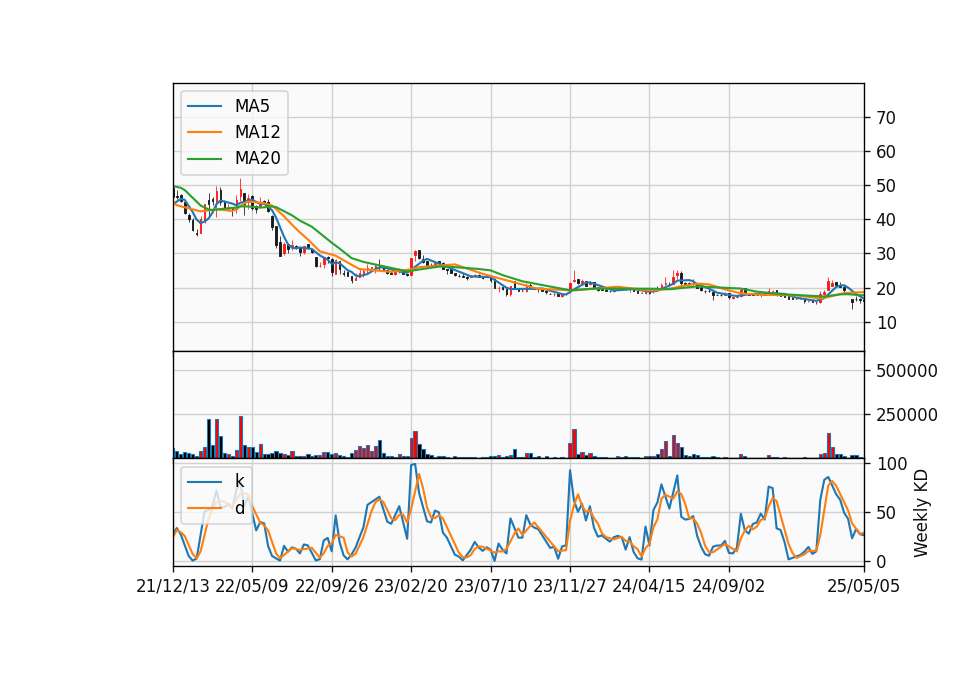Click the KD axis value 100
Screen dimensions: 960x690
tap(892, 464)
